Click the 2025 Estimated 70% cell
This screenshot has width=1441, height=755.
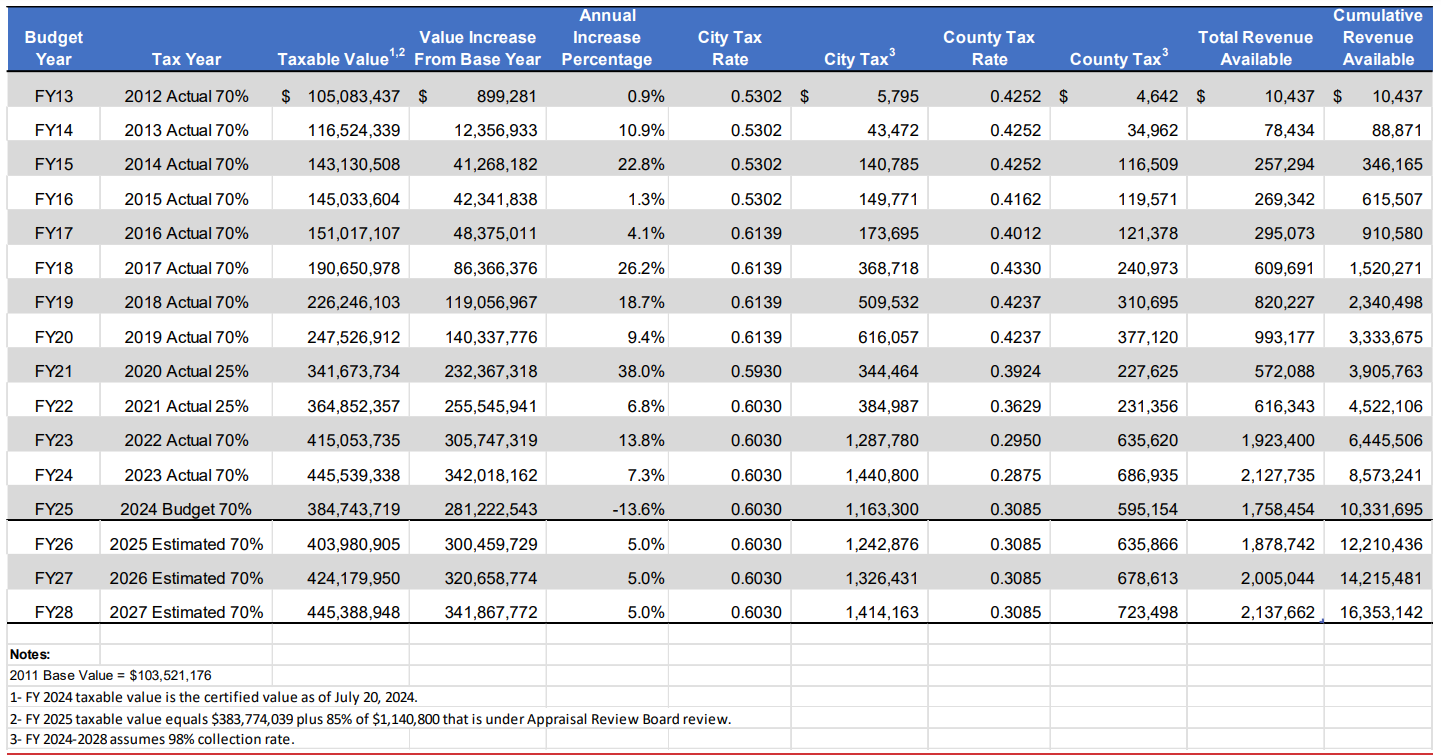(x=186, y=544)
